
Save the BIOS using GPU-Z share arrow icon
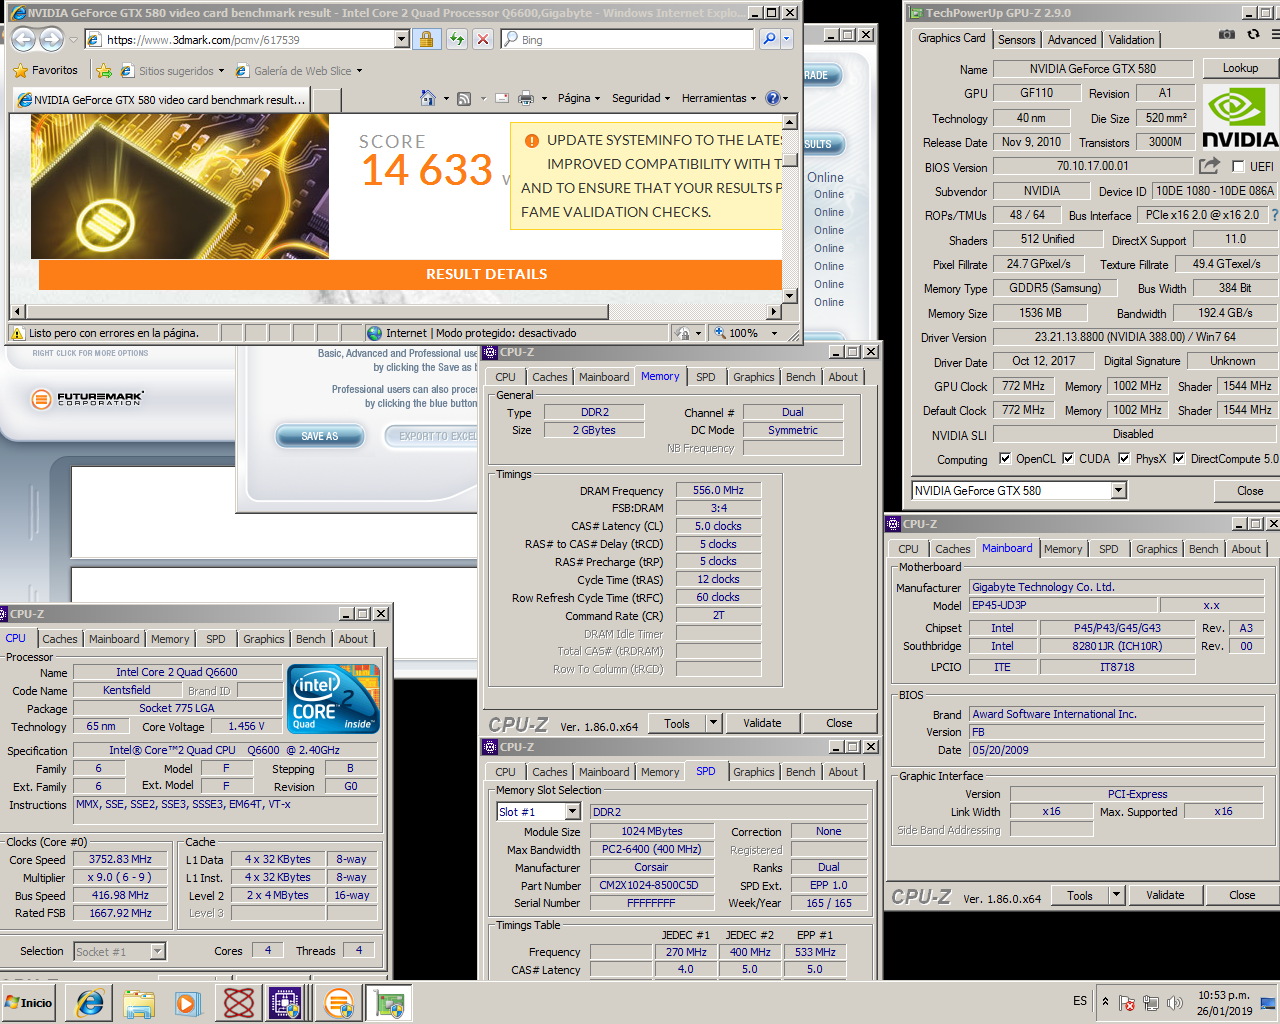click(1210, 166)
